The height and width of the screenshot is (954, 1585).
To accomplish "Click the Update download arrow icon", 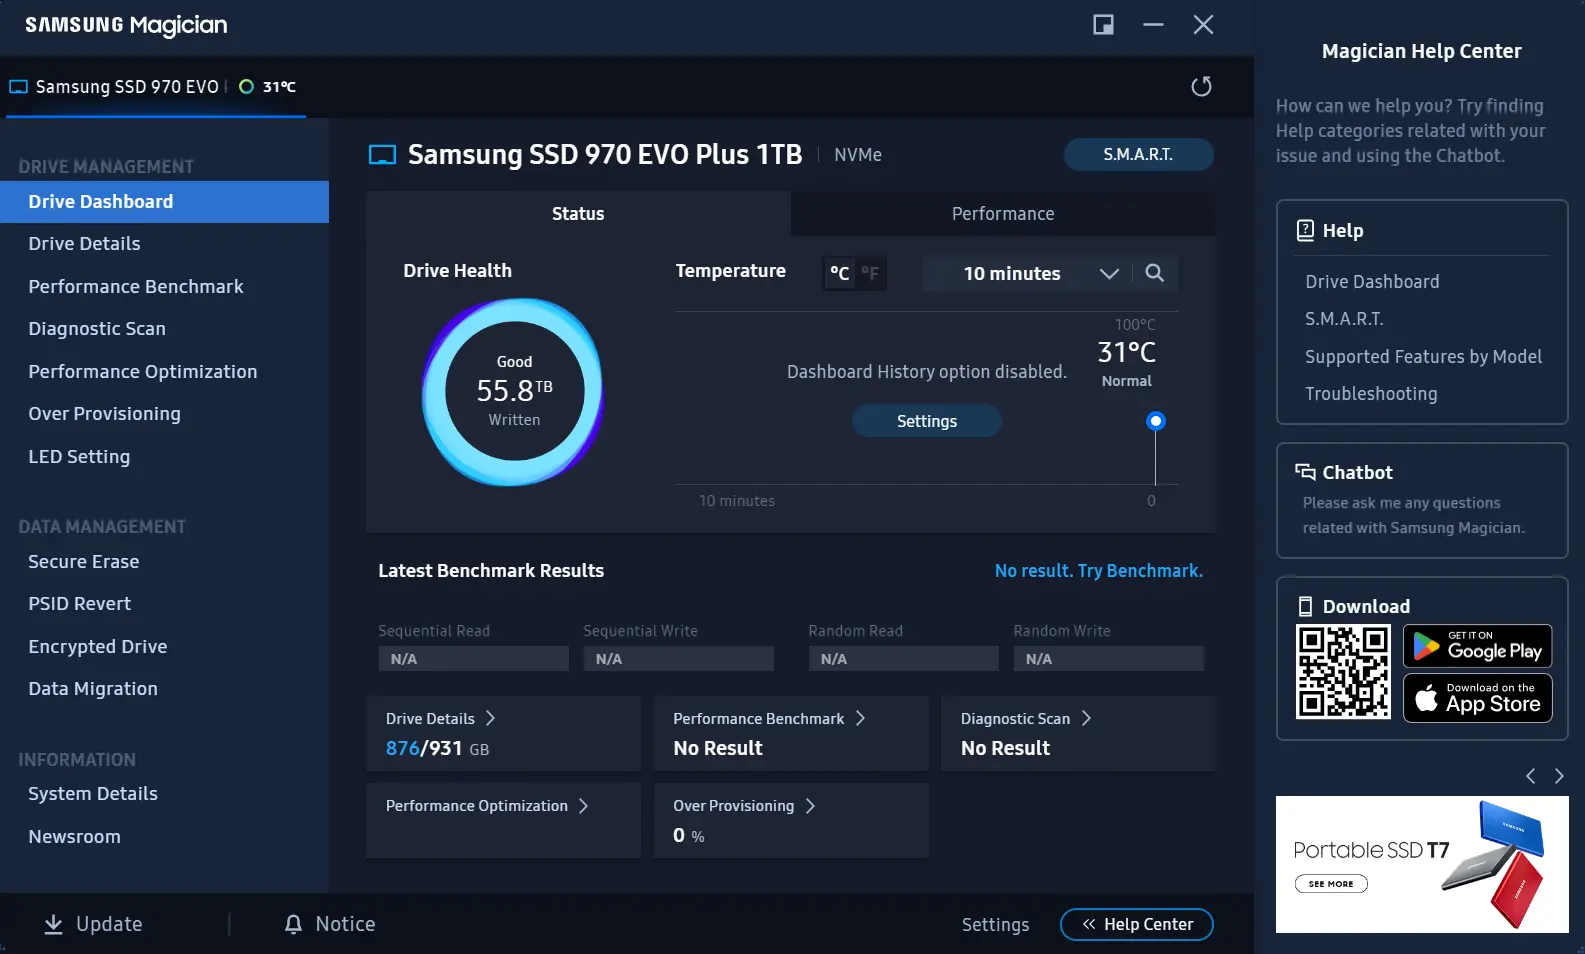I will (x=54, y=924).
